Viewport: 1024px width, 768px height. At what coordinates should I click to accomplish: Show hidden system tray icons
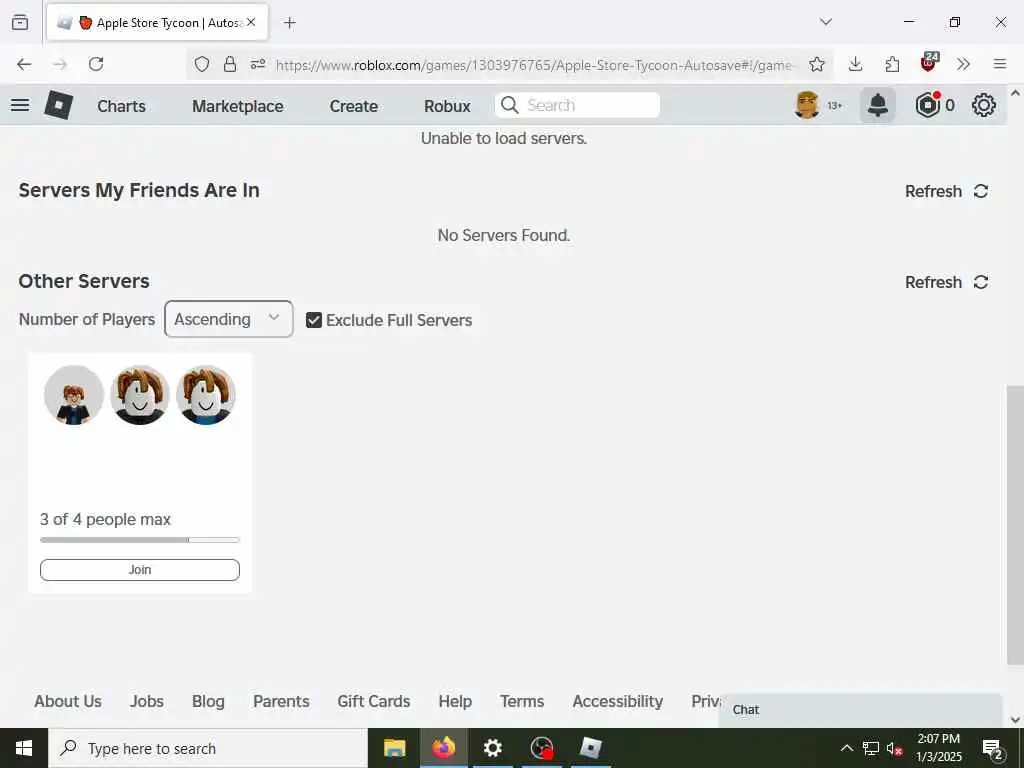click(x=846, y=748)
